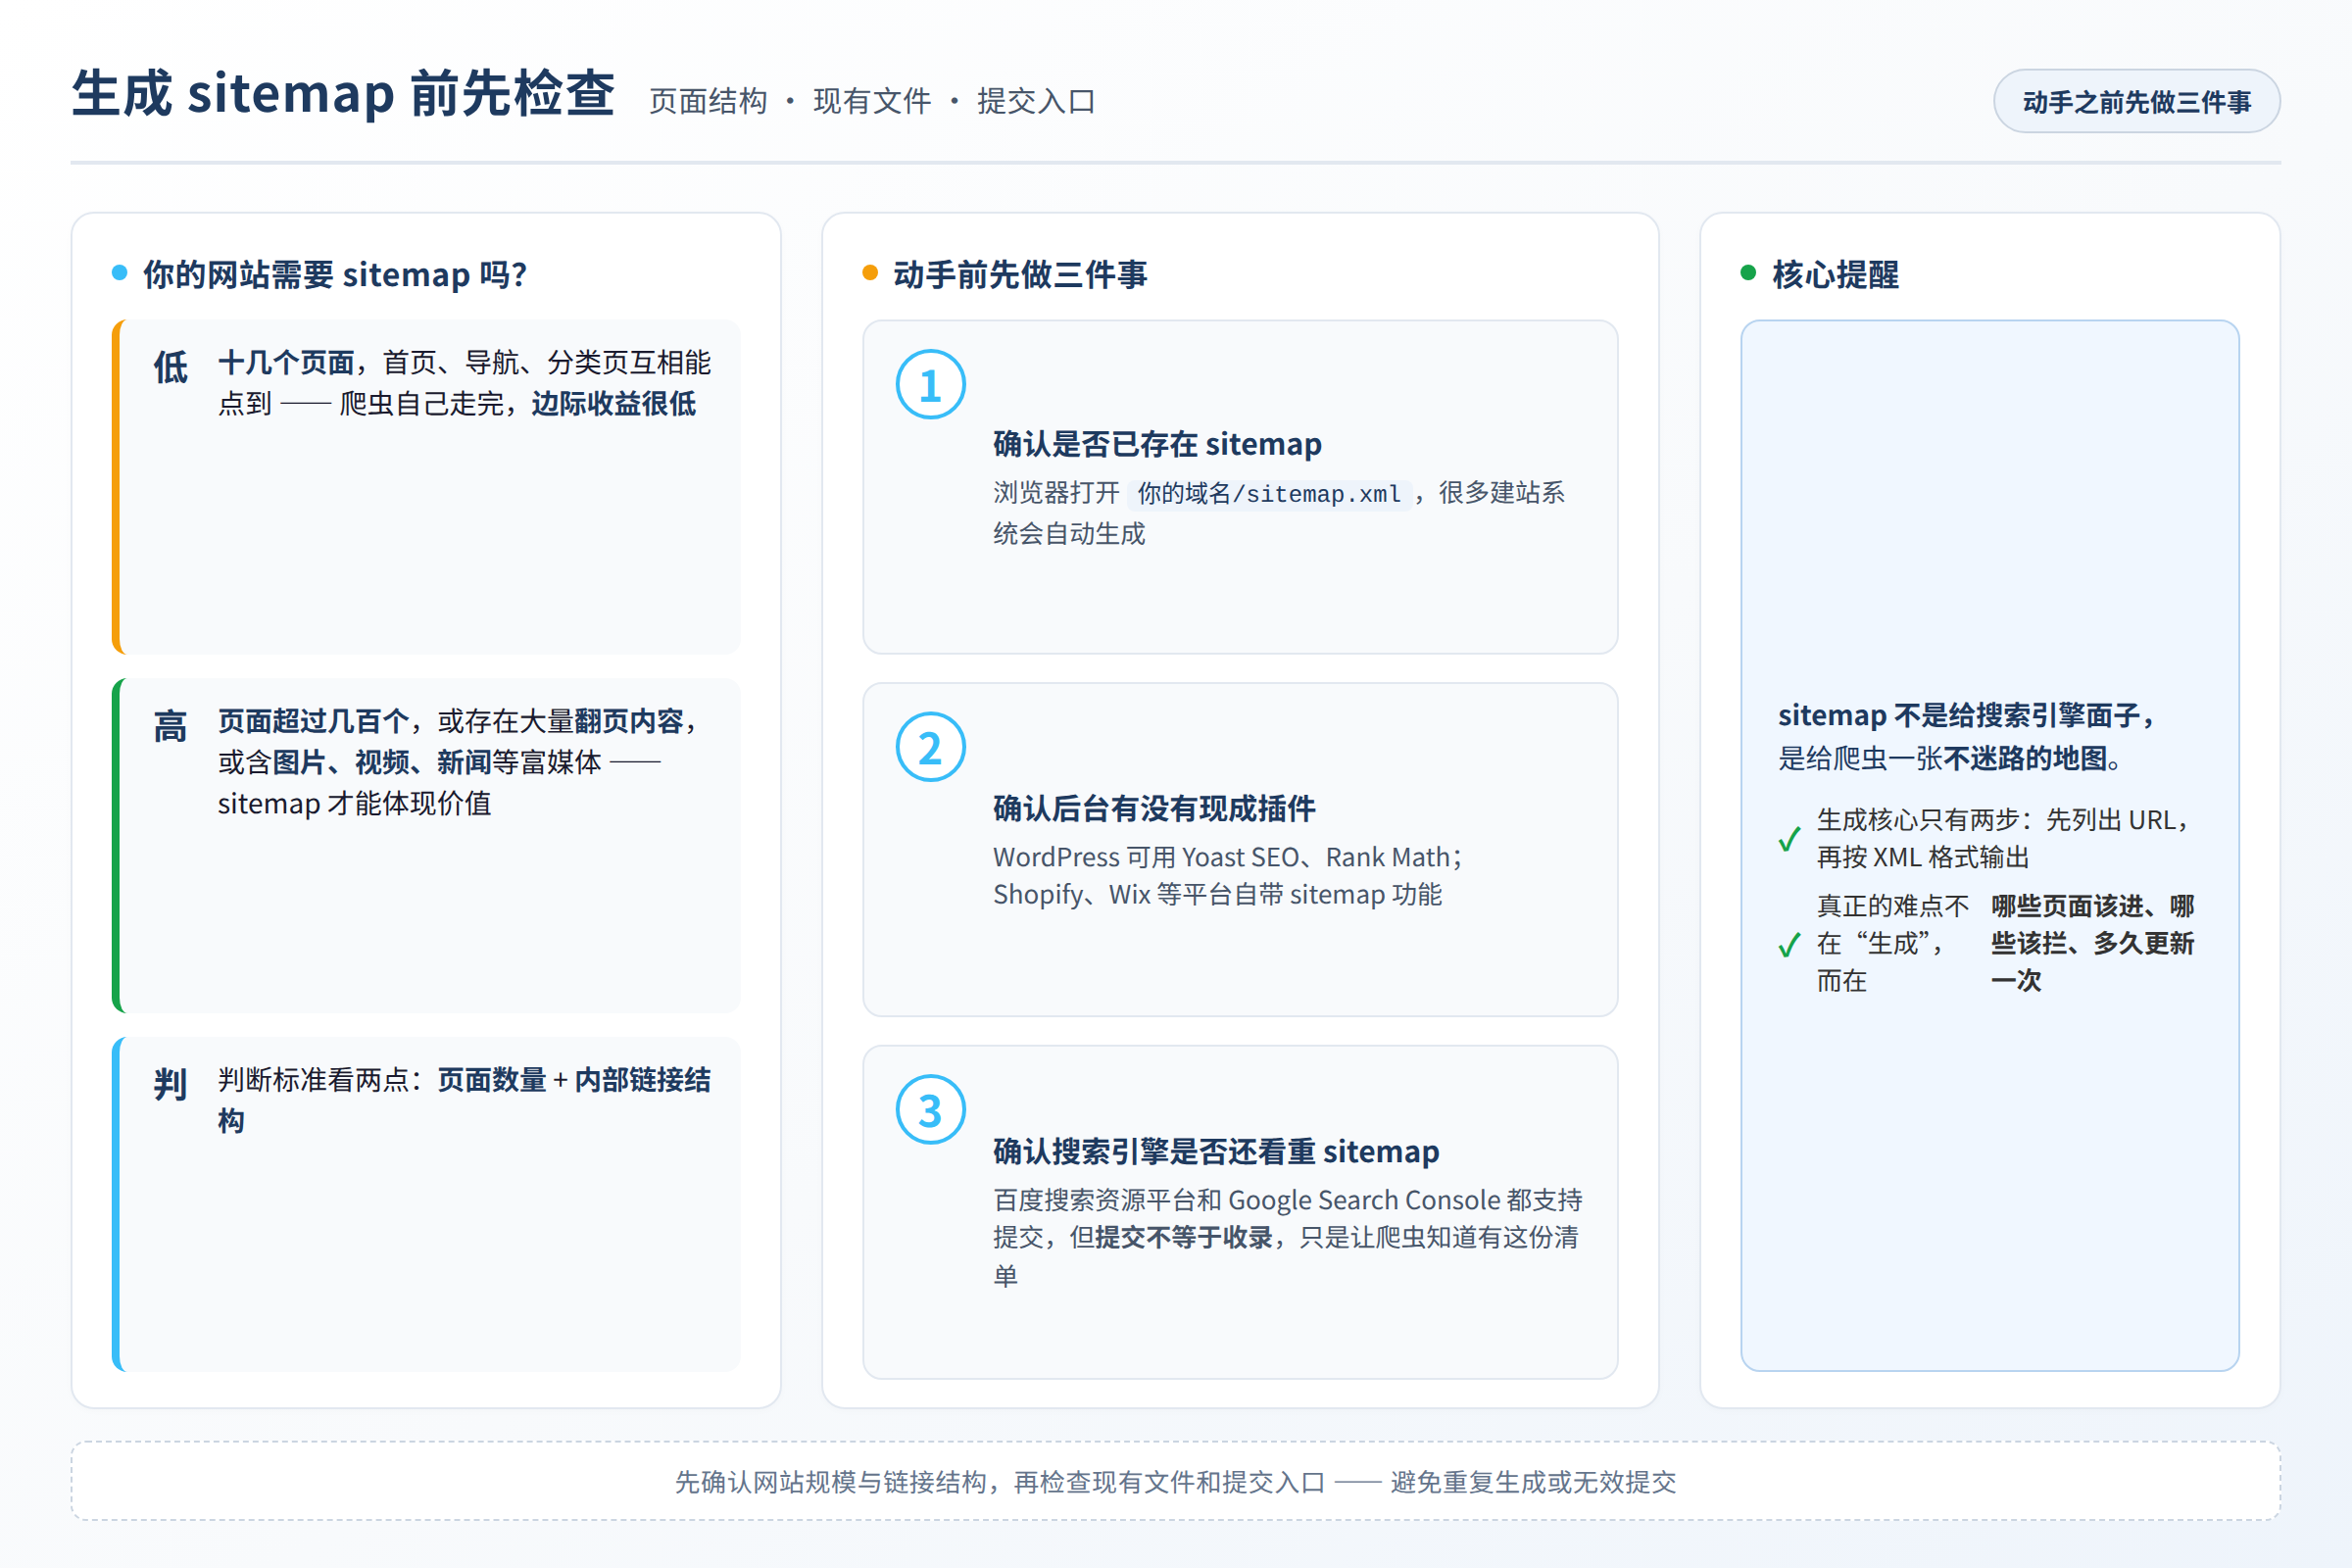Click the text sitemap 才能体现价值
The image size is (2352, 1568).
pyautogui.click(x=355, y=804)
